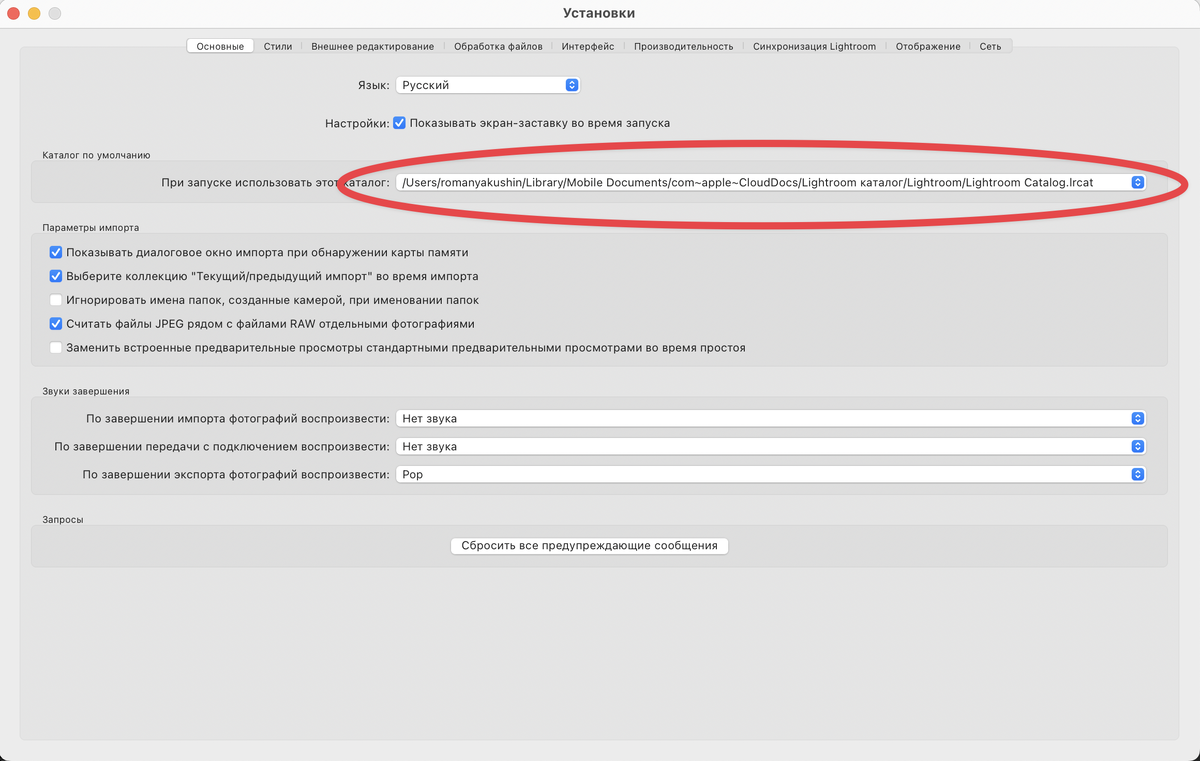Enable replacing embedded previews with standard previews

tap(56, 347)
